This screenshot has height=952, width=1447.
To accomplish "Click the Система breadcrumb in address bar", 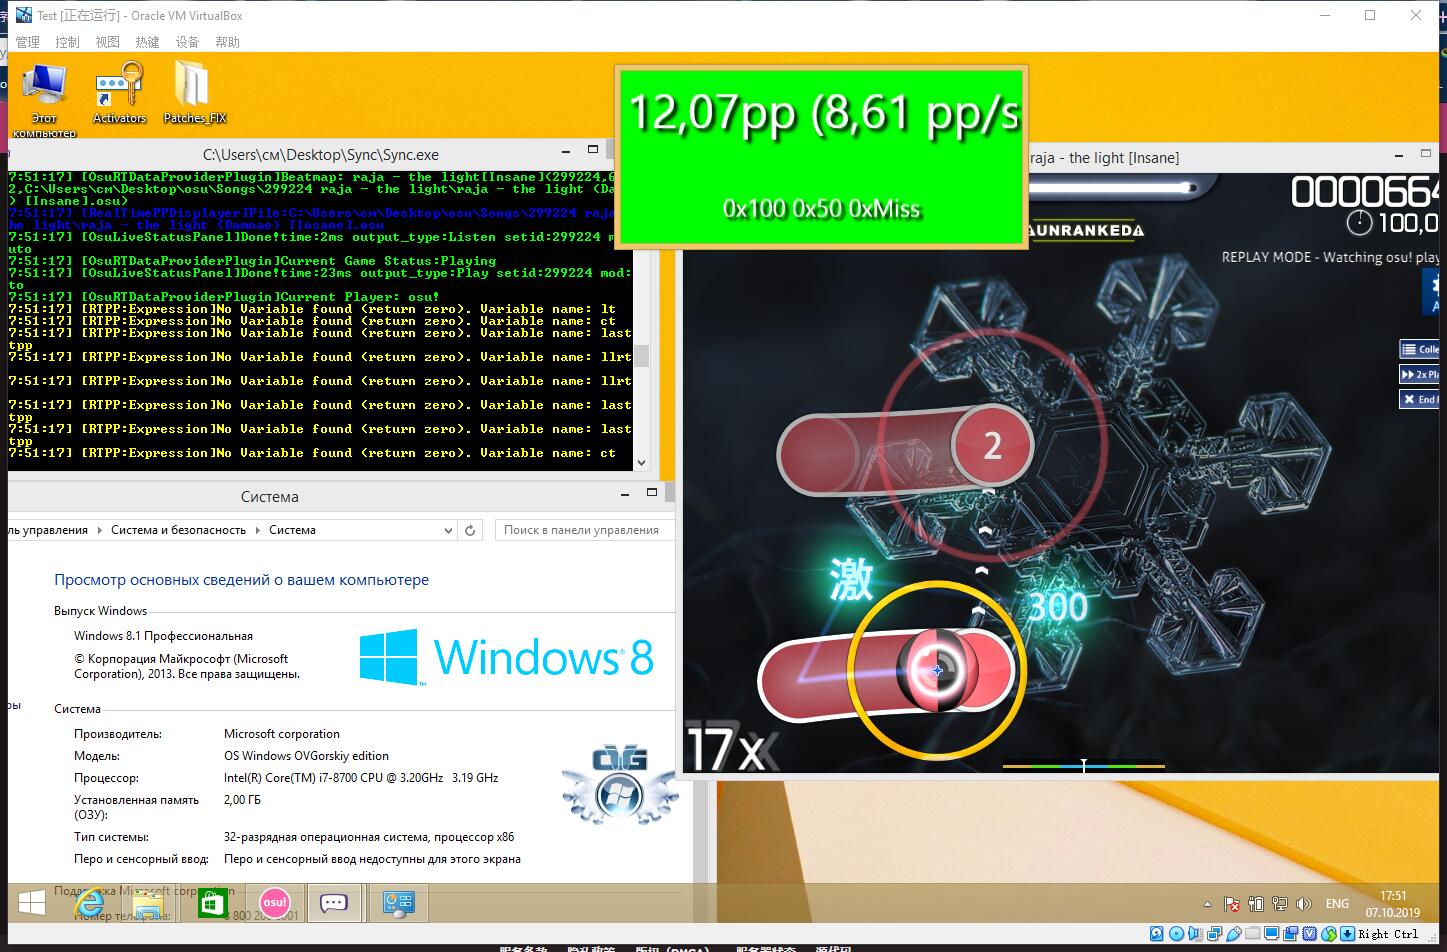I will point(292,530).
